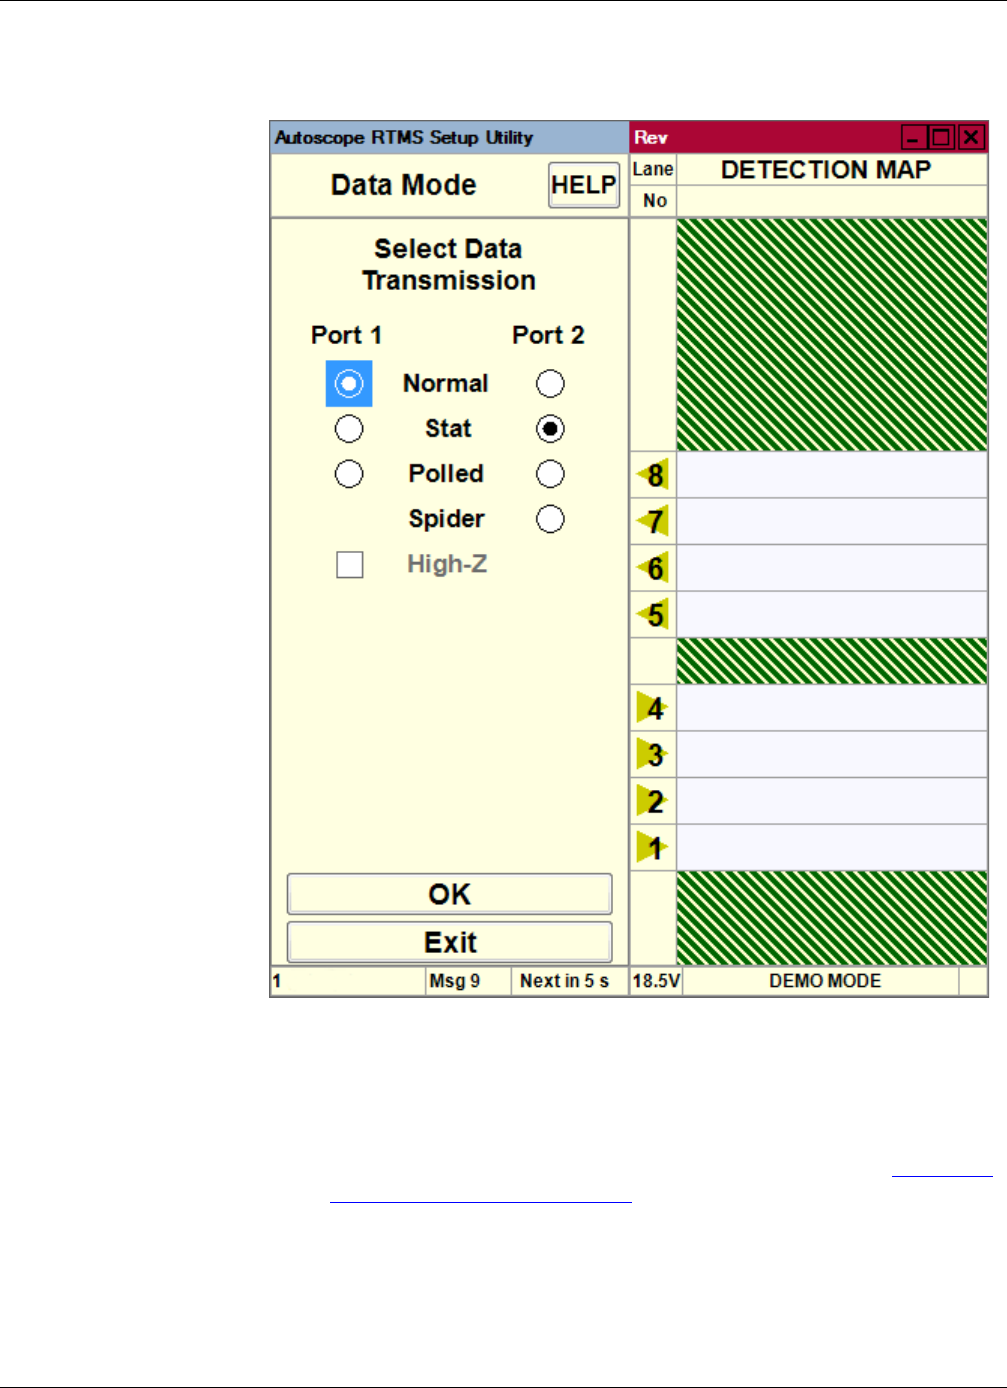Select lane 5 arrow marker
Image resolution: width=1007 pixels, height=1388 pixels.
[653, 614]
